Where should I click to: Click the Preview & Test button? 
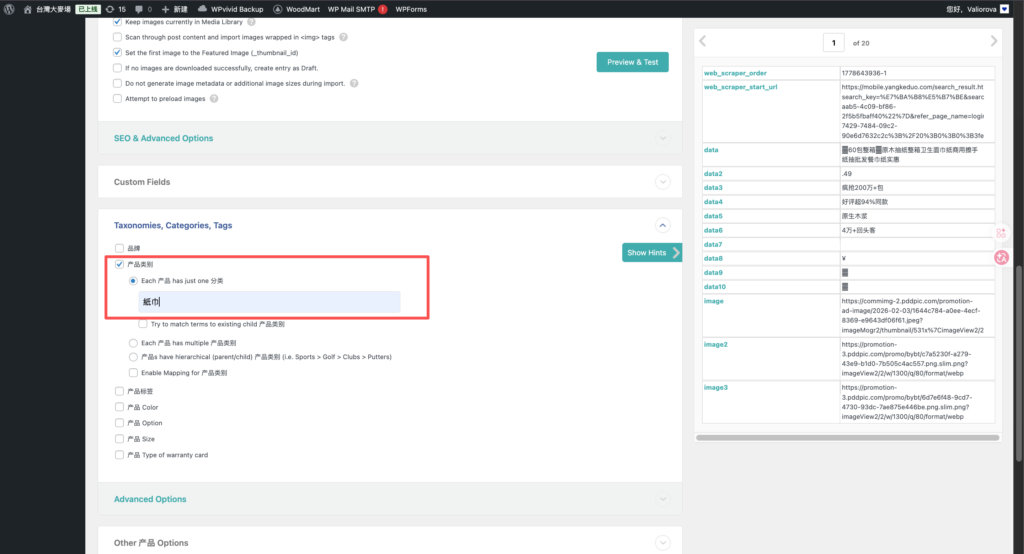632,62
